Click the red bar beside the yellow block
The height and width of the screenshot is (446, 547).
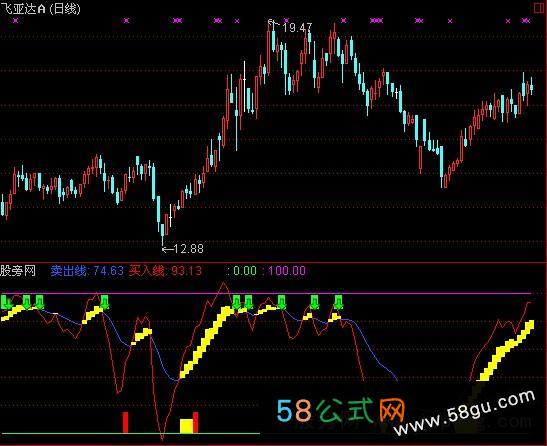196,422
